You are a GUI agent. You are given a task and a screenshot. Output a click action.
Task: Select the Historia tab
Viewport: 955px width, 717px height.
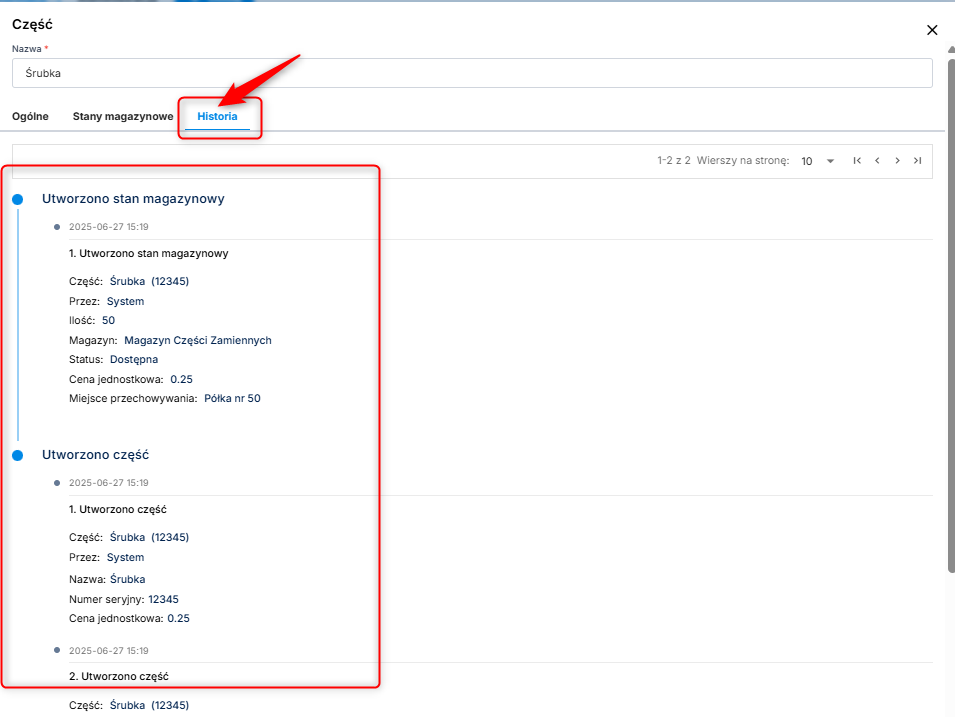click(217, 116)
